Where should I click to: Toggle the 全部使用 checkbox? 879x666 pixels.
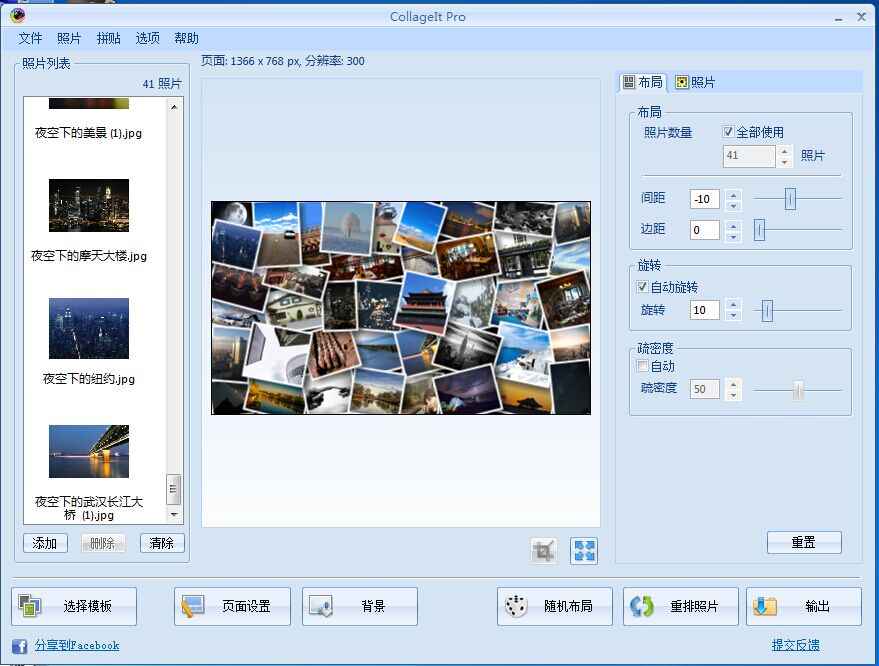(728, 132)
